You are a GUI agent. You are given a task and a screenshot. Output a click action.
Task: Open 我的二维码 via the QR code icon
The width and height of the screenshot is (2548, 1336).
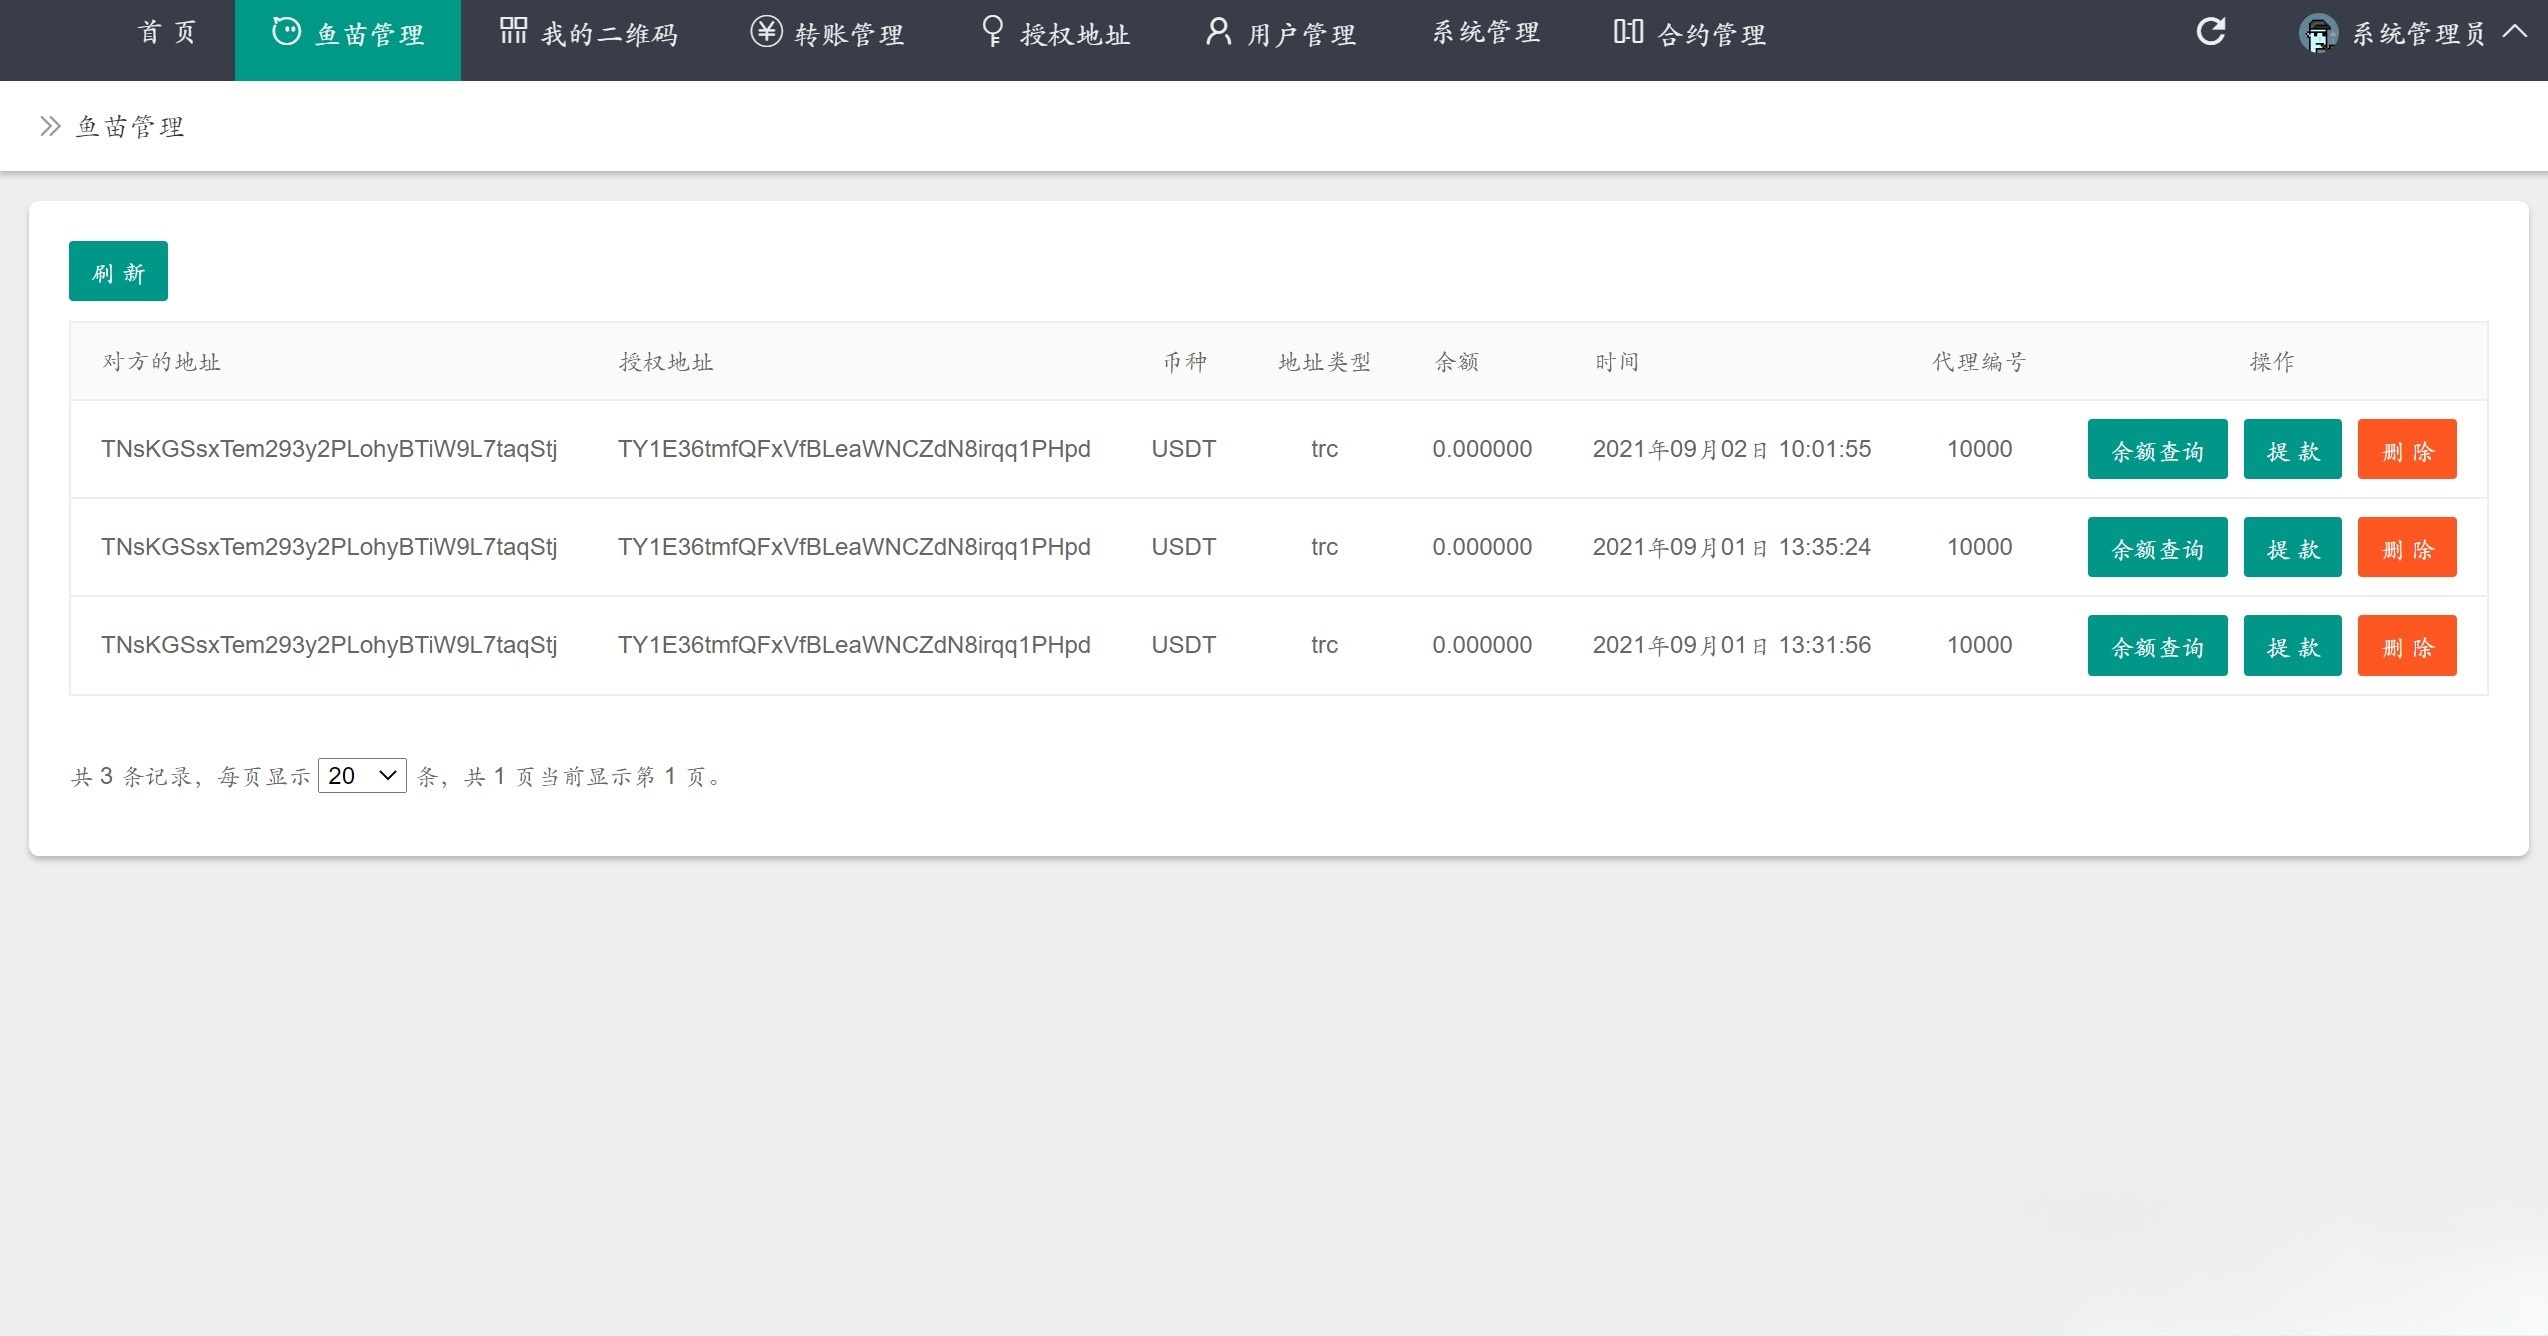pyautogui.click(x=512, y=30)
